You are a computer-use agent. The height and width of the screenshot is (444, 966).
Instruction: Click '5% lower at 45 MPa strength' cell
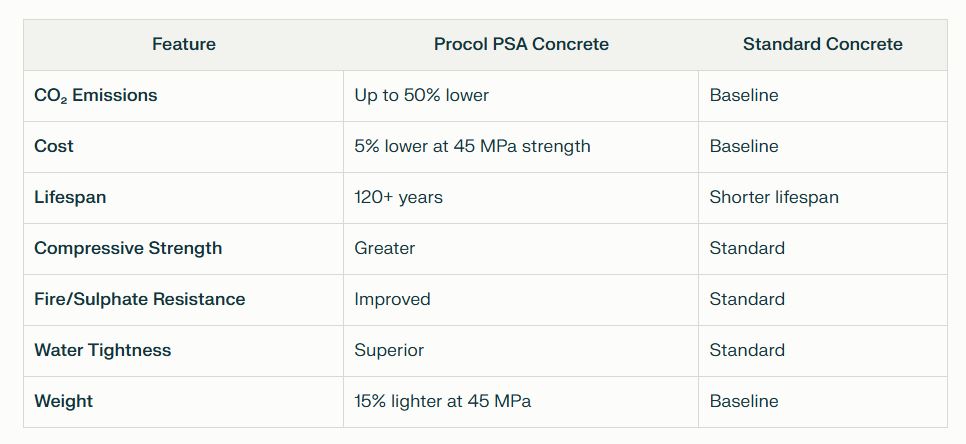point(472,146)
